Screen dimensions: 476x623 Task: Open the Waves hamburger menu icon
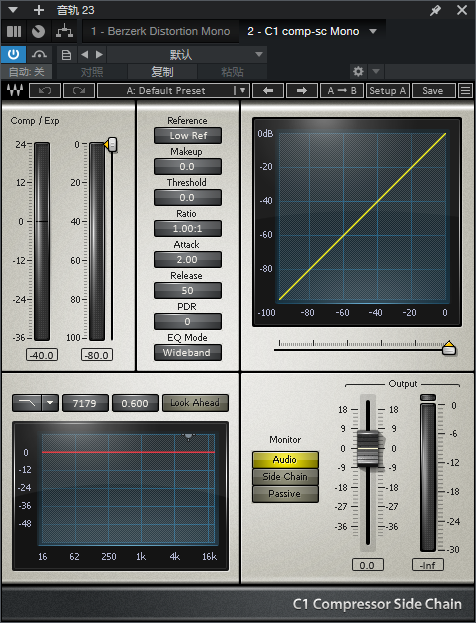click(465, 91)
